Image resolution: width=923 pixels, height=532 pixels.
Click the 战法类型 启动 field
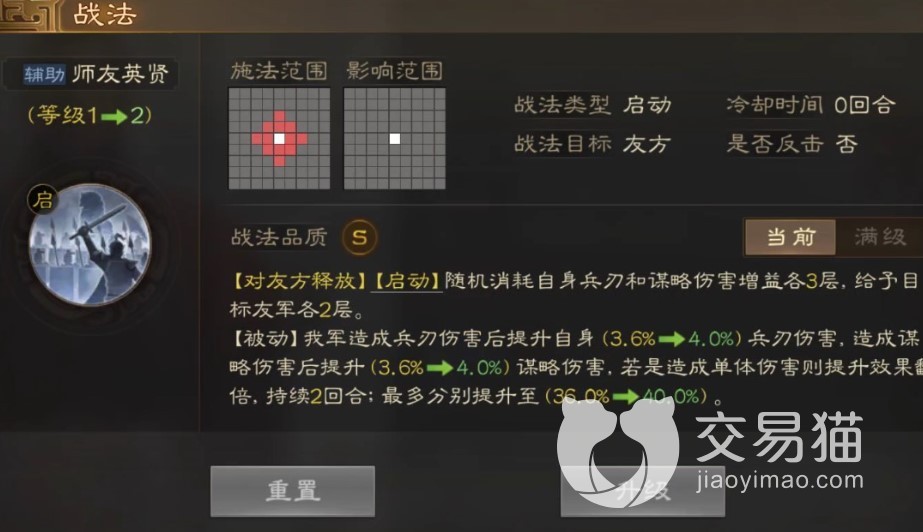[x=593, y=105]
